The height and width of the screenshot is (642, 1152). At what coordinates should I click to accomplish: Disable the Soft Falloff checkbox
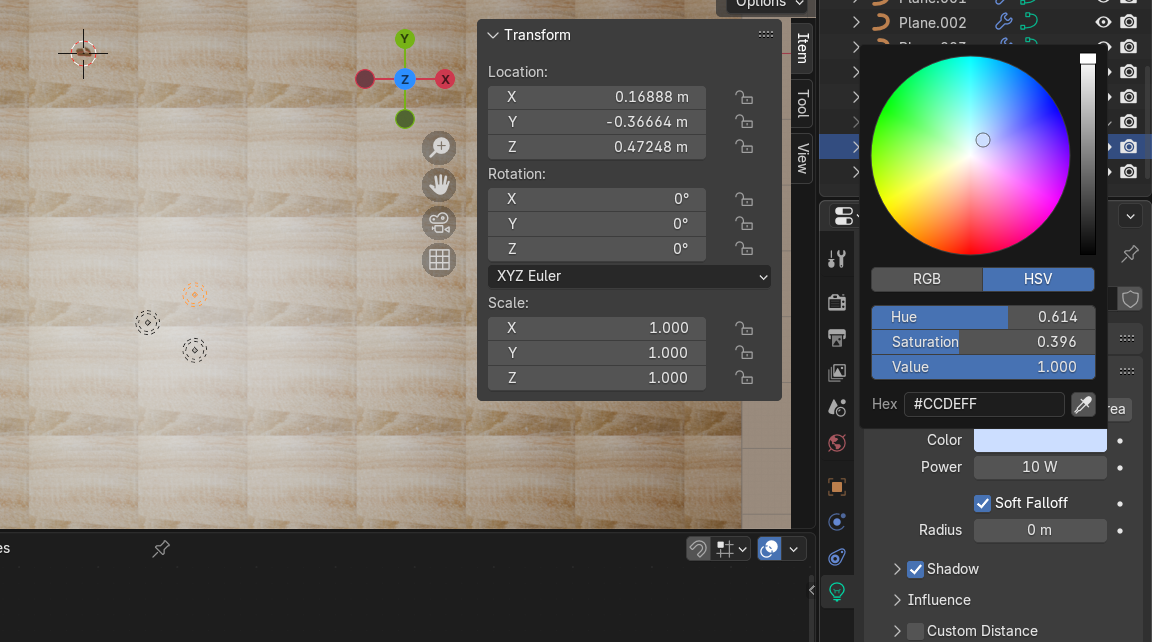pos(982,503)
